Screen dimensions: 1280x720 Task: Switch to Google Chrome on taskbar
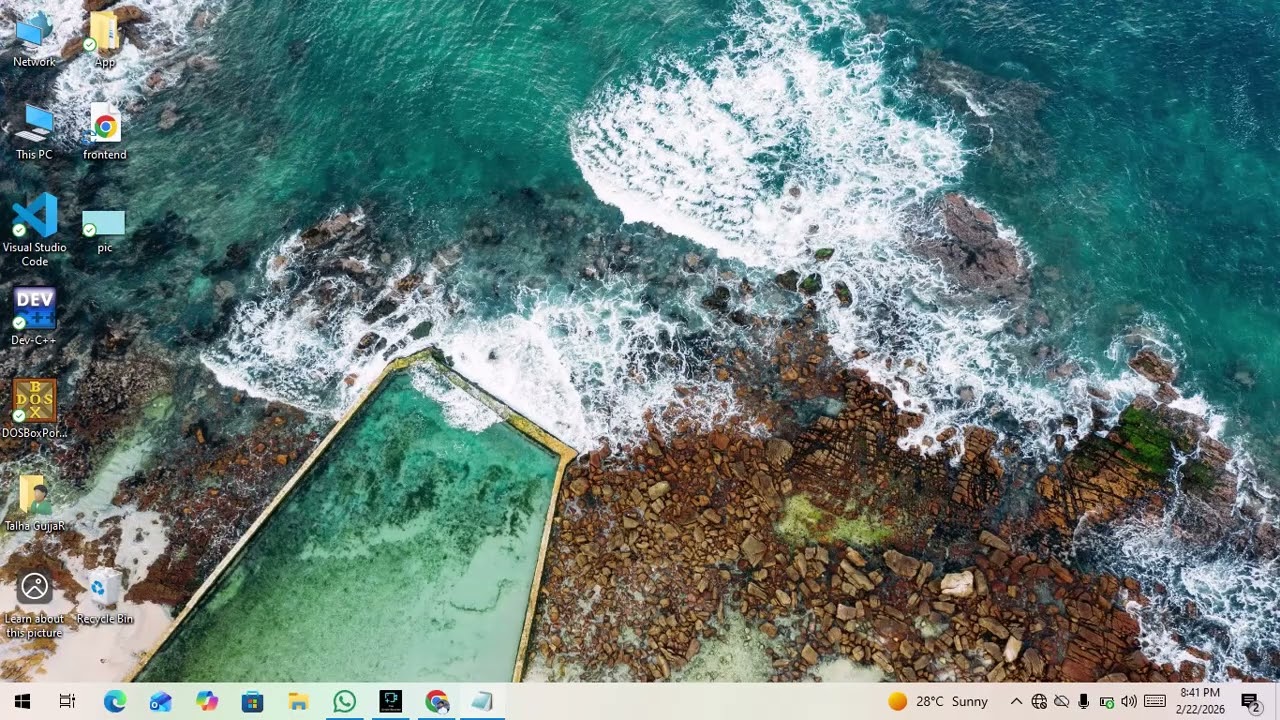pyautogui.click(x=436, y=702)
